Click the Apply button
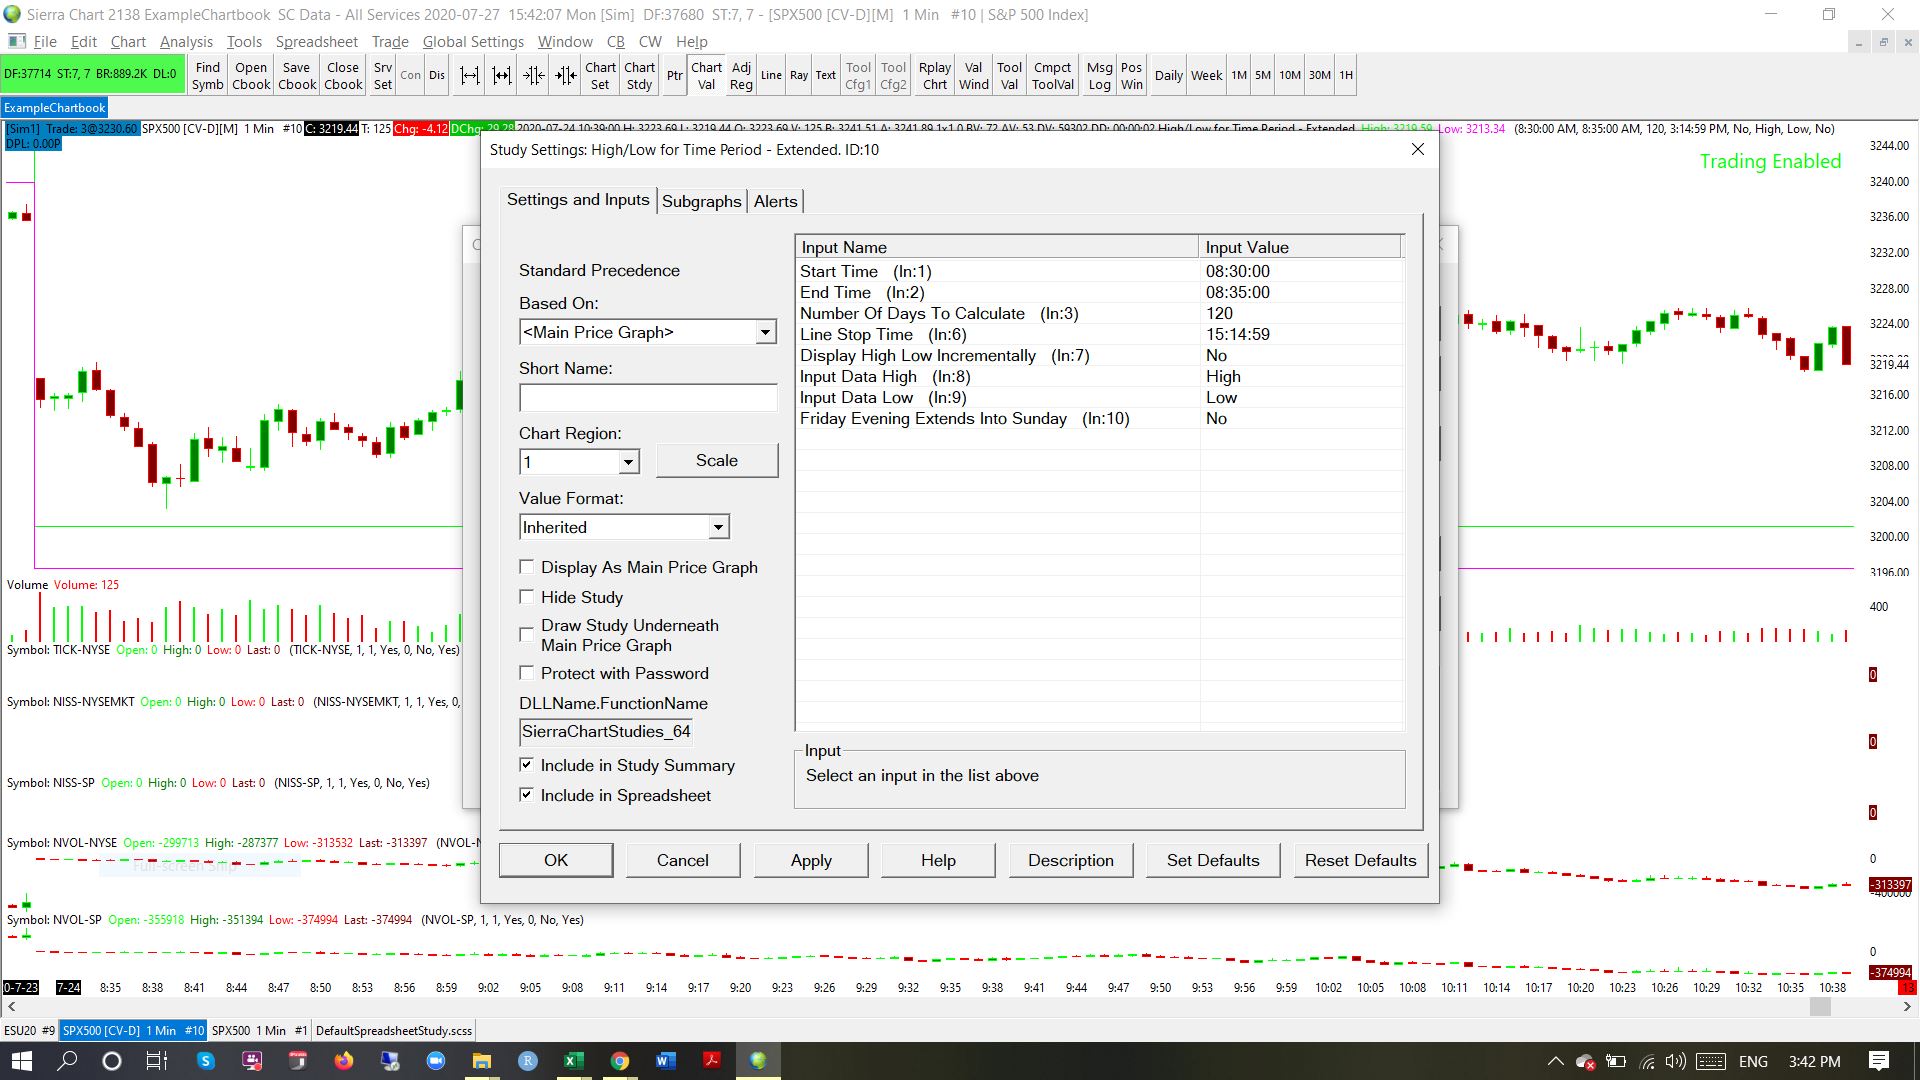The image size is (1920, 1080). [x=810, y=860]
